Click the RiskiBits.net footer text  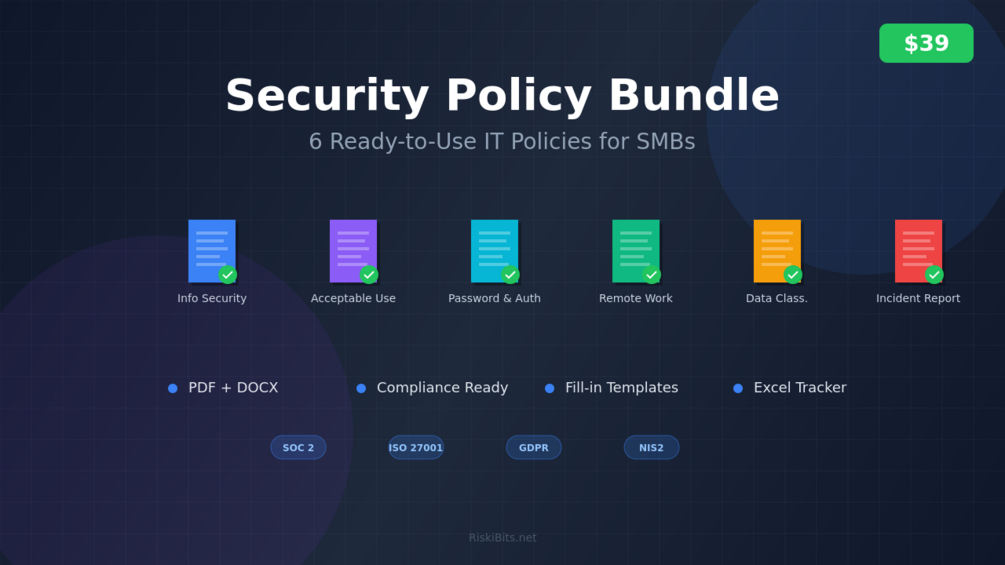pos(502,537)
